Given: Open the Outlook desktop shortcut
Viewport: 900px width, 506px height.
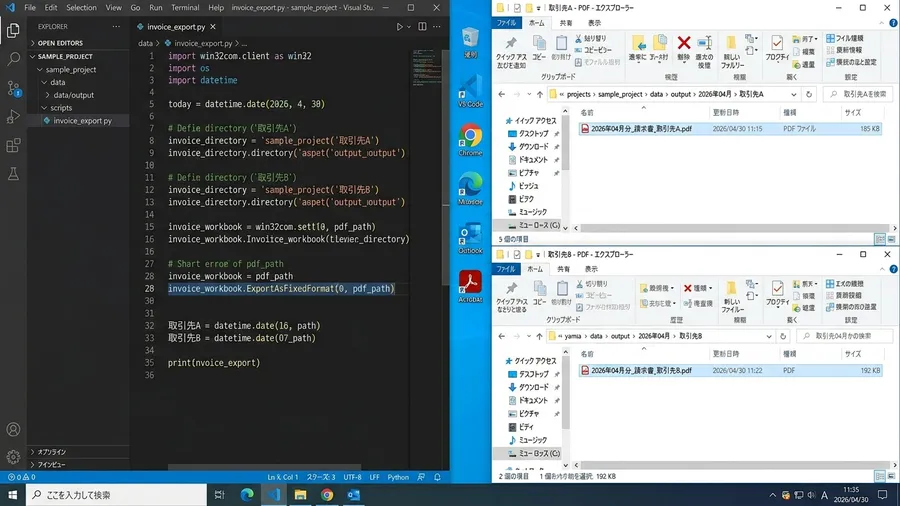Looking at the screenshot, I should 470,238.
